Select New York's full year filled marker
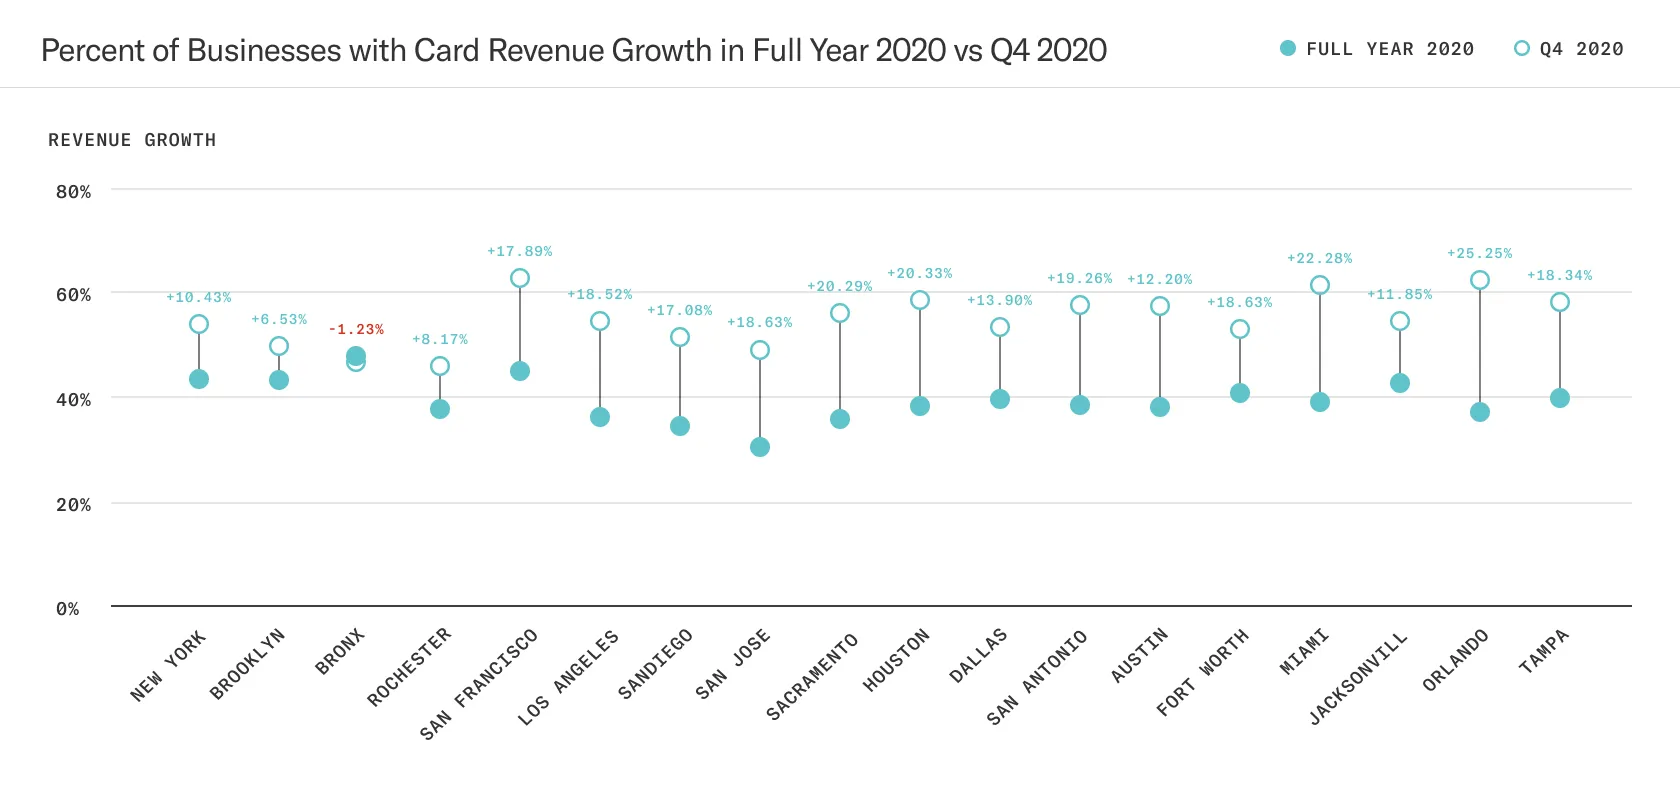Screen dimensions: 1680x785 (199, 379)
